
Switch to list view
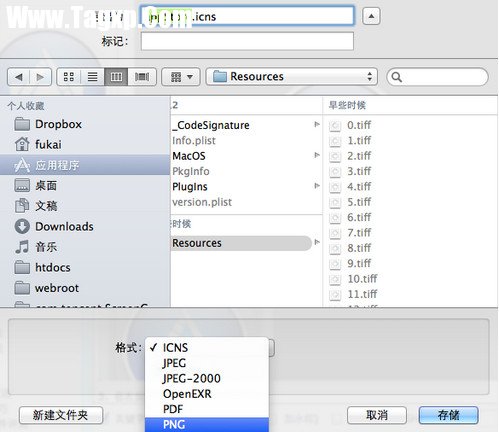coord(92,77)
